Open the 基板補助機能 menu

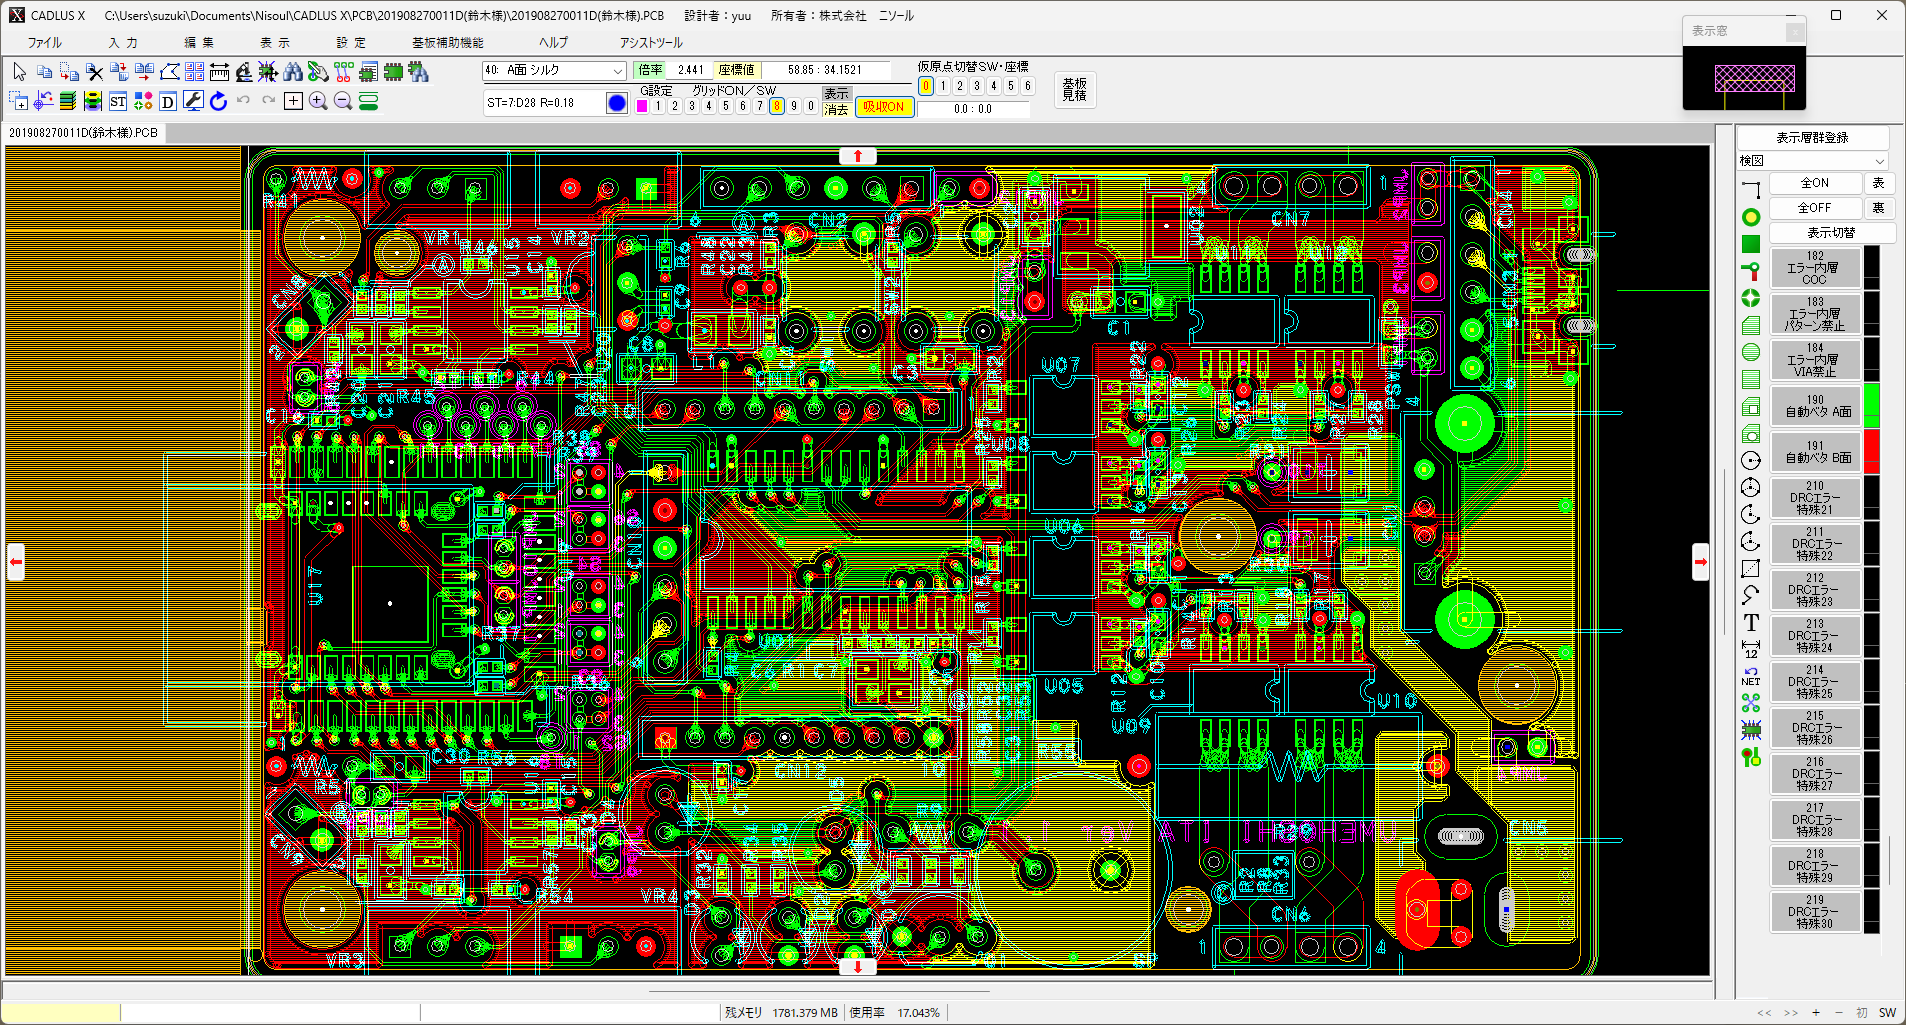[x=447, y=43]
